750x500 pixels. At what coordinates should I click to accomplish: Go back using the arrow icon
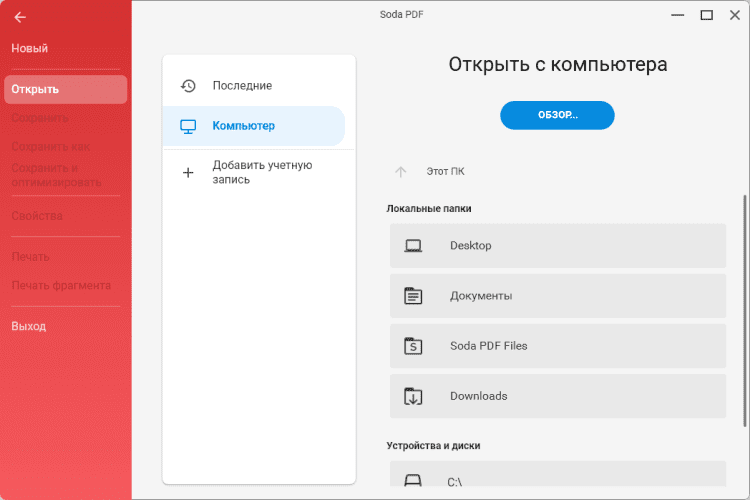(x=20, y=17)
